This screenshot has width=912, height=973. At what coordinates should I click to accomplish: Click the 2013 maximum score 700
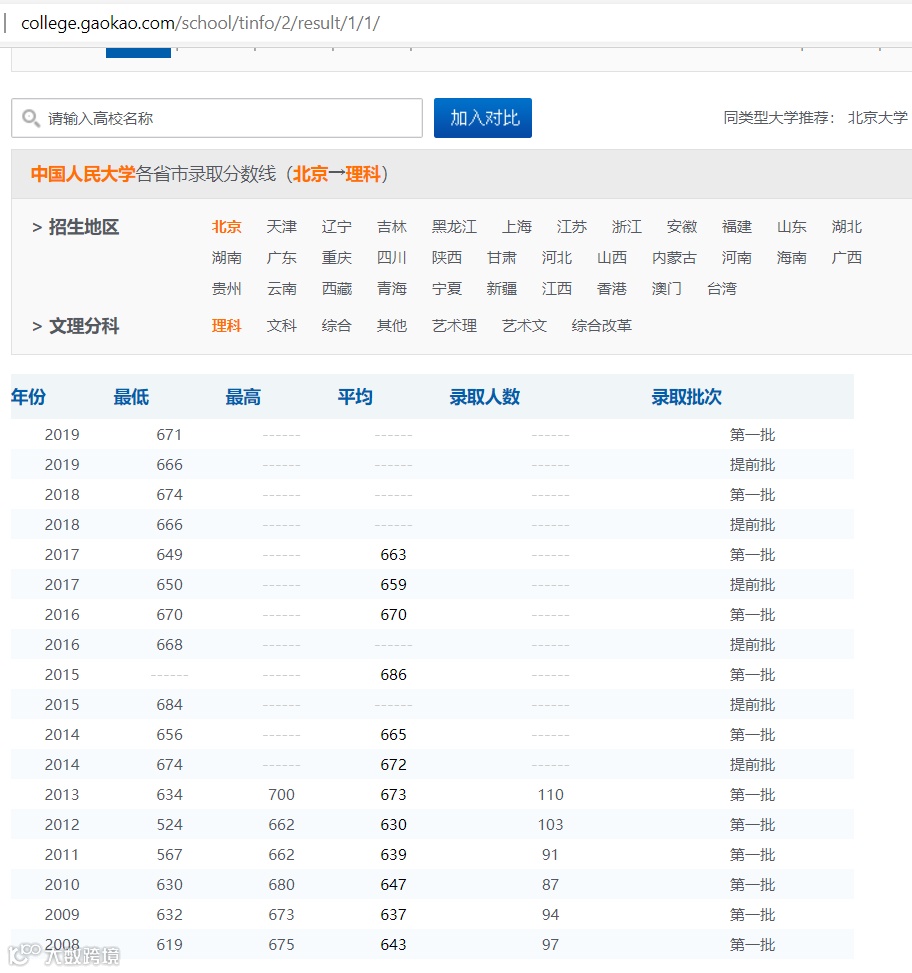[282, 795]
